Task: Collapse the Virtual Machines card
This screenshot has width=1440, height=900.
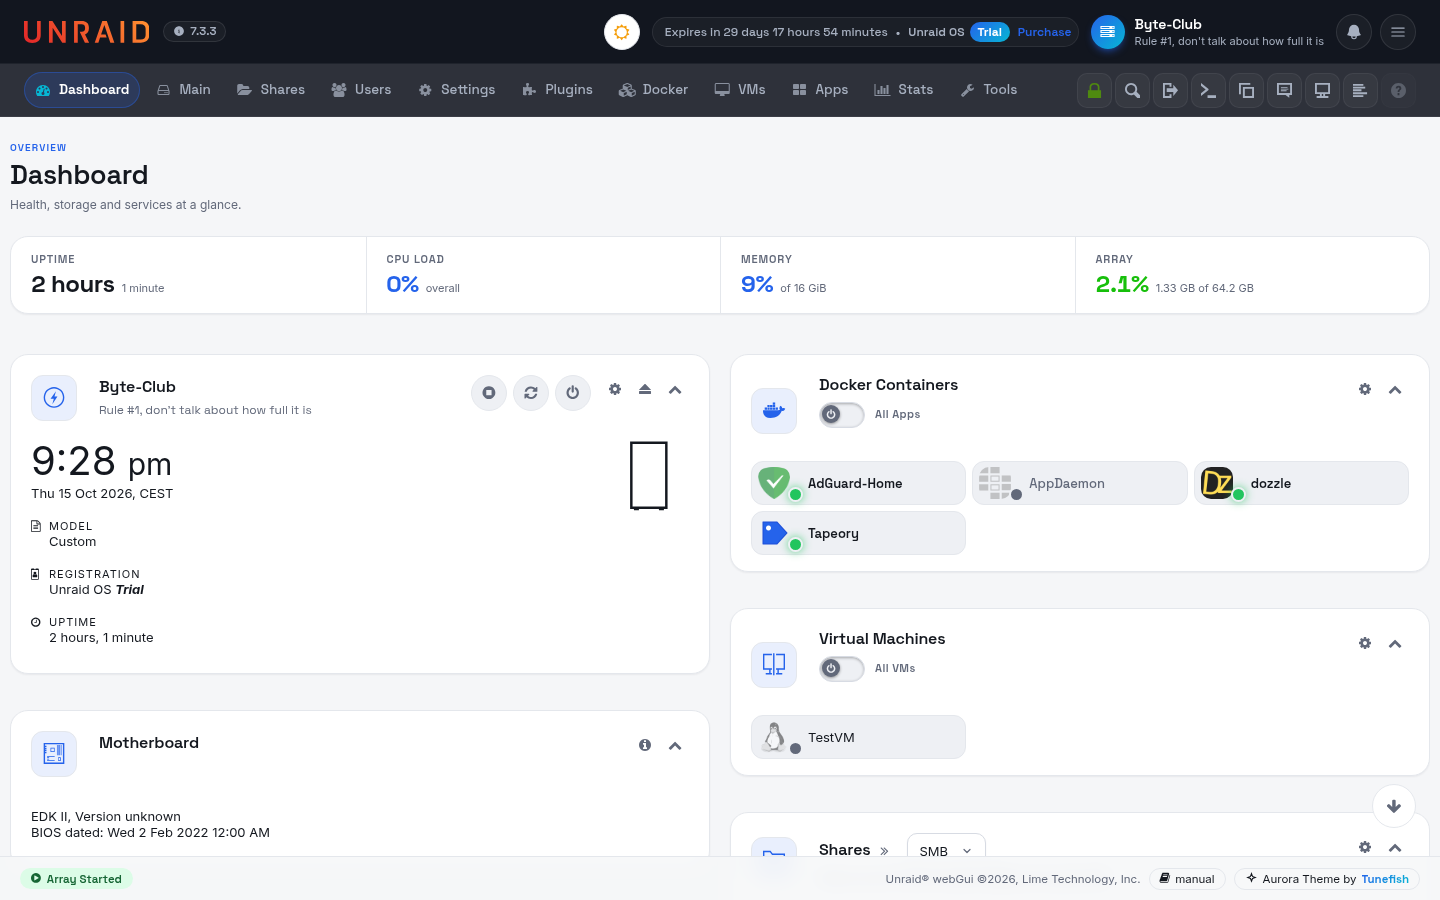Action: (1395, 644)
